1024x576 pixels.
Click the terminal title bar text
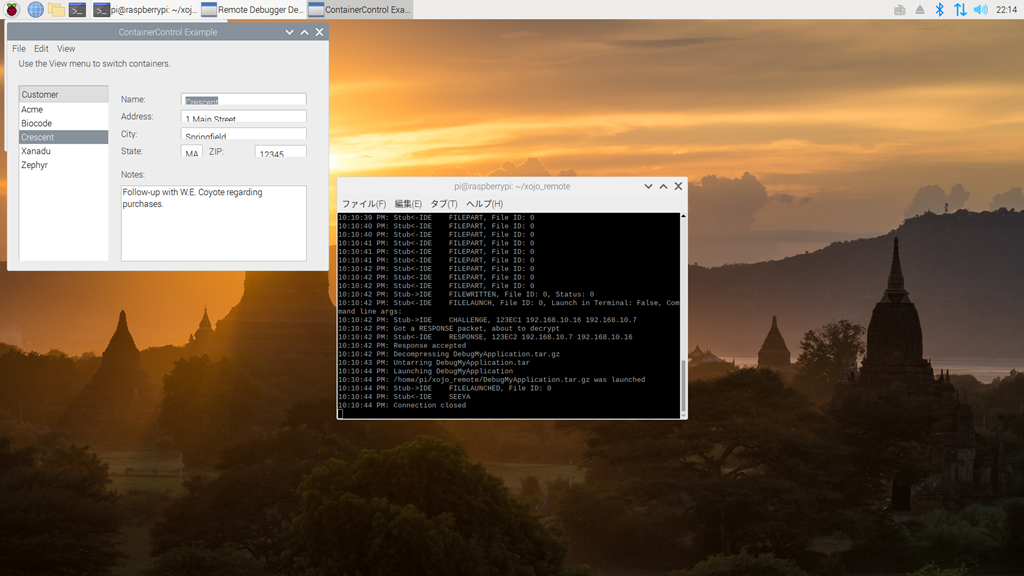(512, 186)
